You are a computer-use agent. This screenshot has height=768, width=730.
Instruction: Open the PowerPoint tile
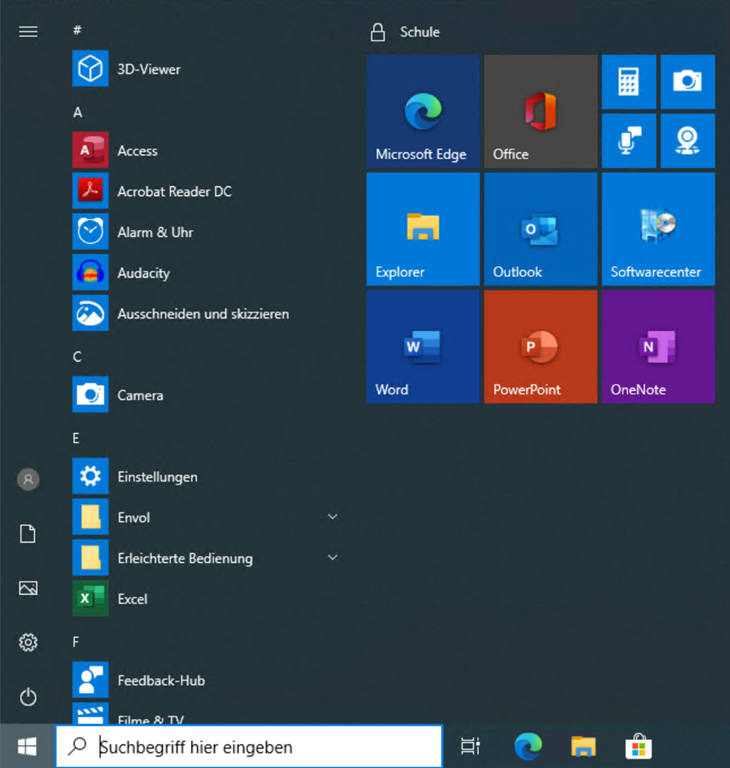pyautogui.click(x=540, y=347)
